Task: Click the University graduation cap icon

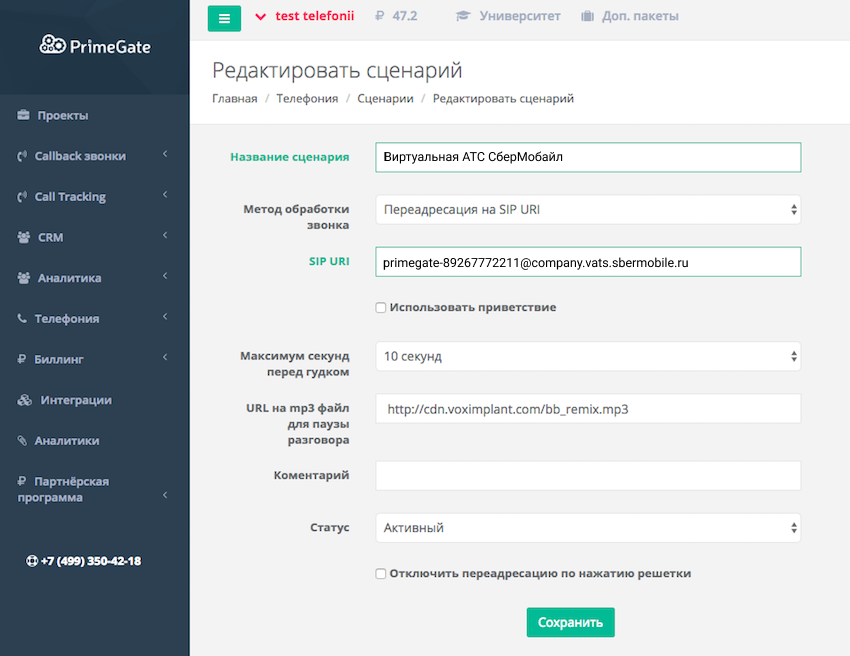Action: pyautogui.click(x=462, y=16)
